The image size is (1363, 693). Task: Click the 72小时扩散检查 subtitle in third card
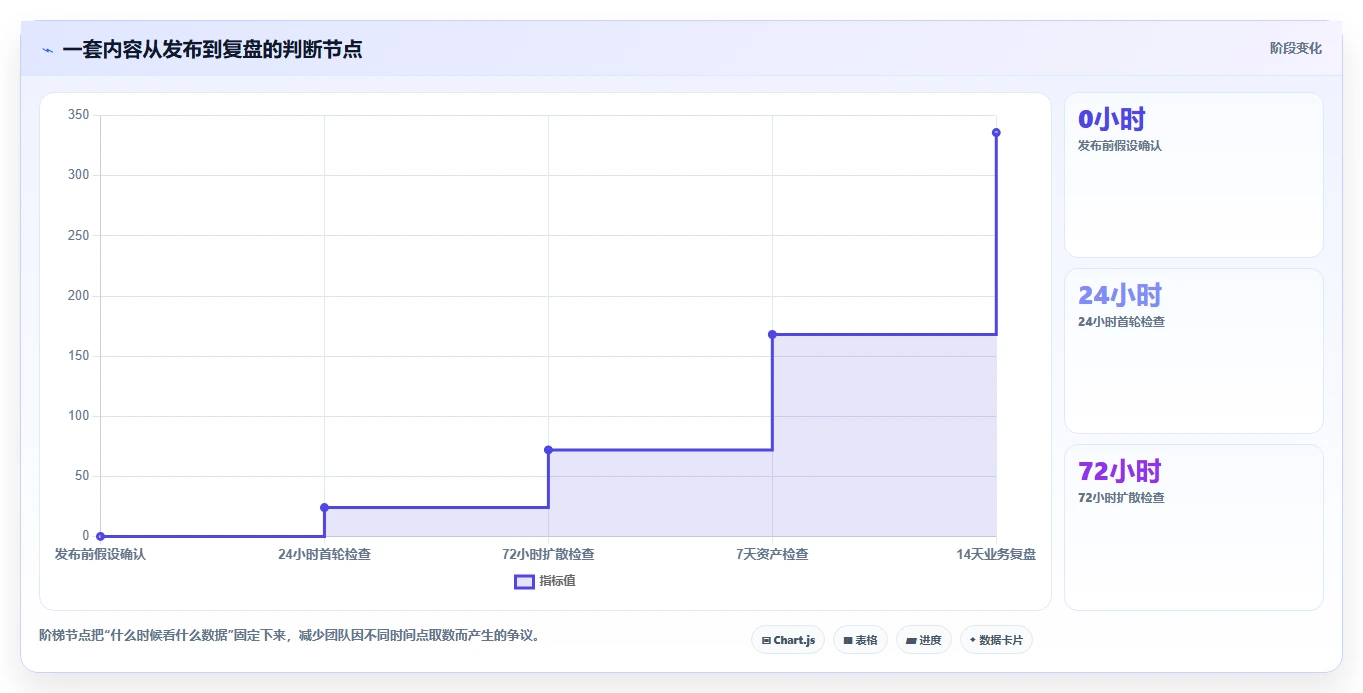[x=1121, y=498]
